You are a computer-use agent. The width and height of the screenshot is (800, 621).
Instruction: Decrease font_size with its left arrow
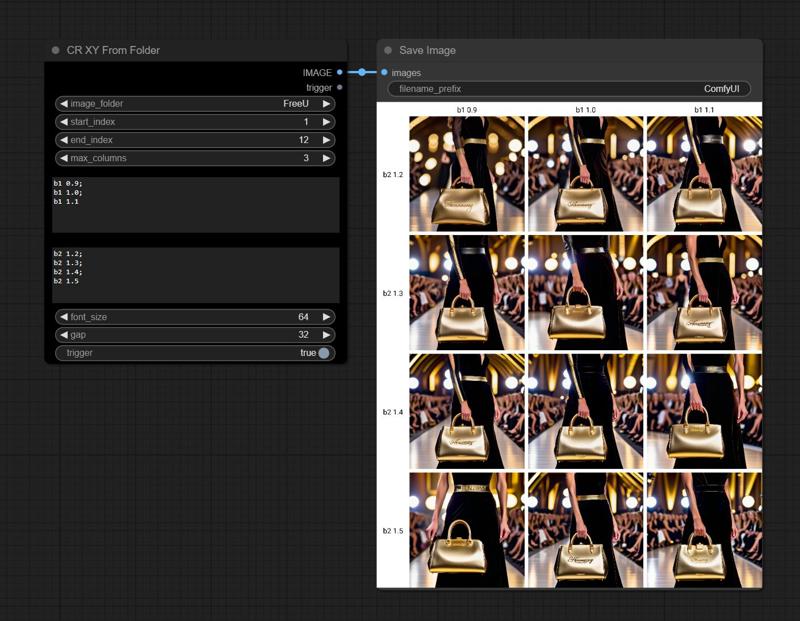pos(64,317)
